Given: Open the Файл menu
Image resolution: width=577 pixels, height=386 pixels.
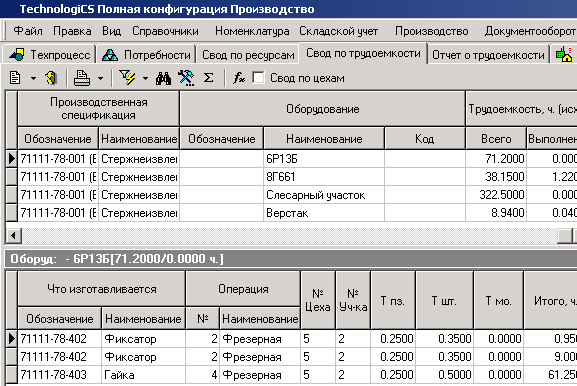Looking at the screenshot, I should coord(28,31).
